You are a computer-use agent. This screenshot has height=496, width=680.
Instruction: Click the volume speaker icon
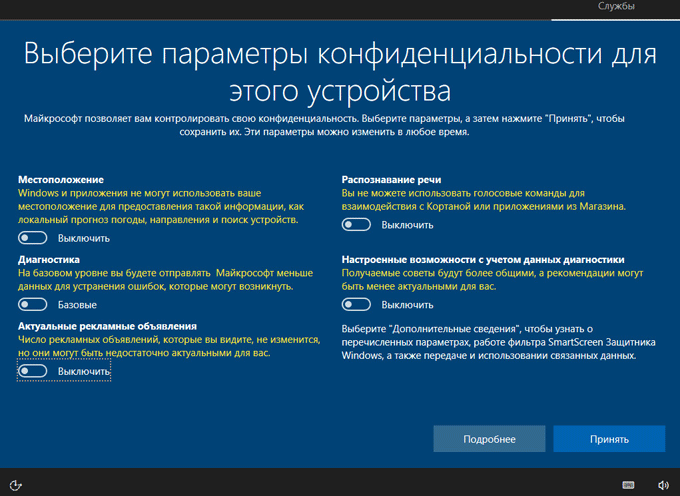[x=663, y=485]
